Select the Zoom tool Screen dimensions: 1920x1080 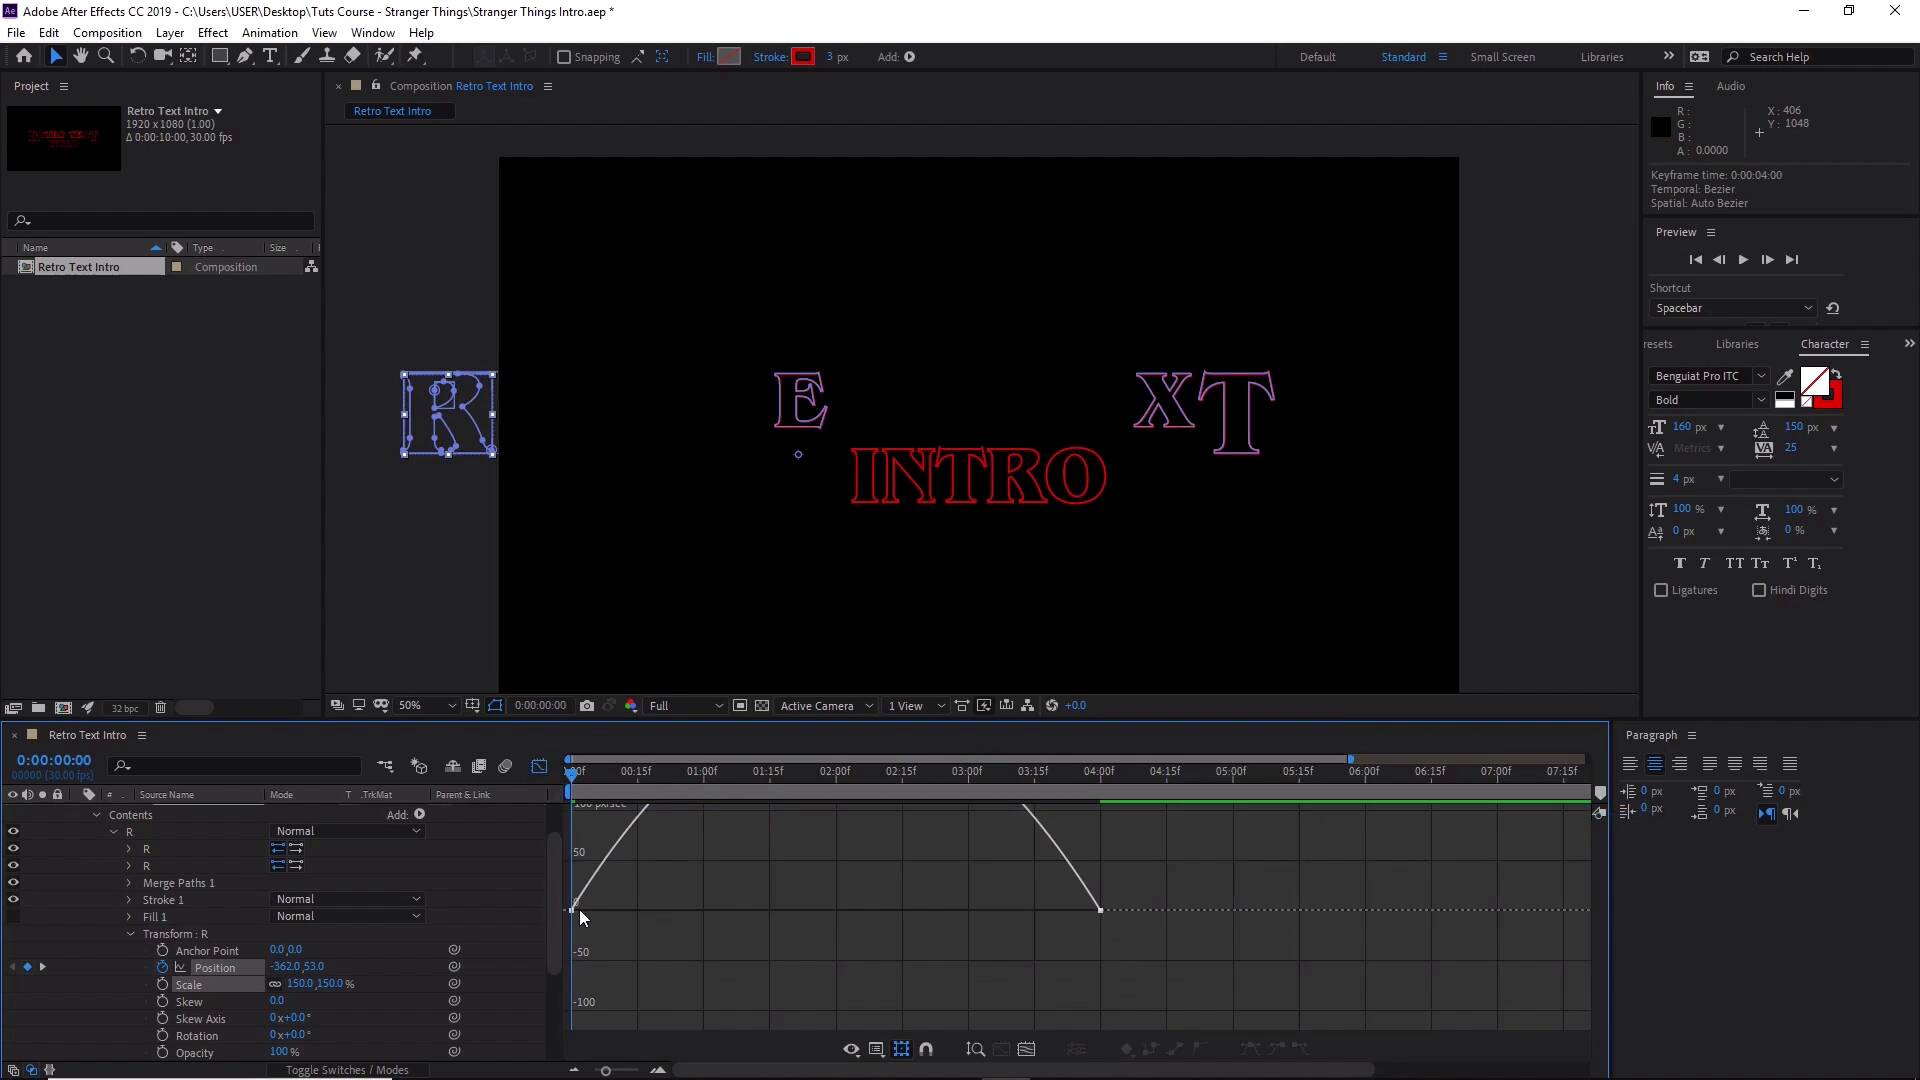tap(106, 56)
